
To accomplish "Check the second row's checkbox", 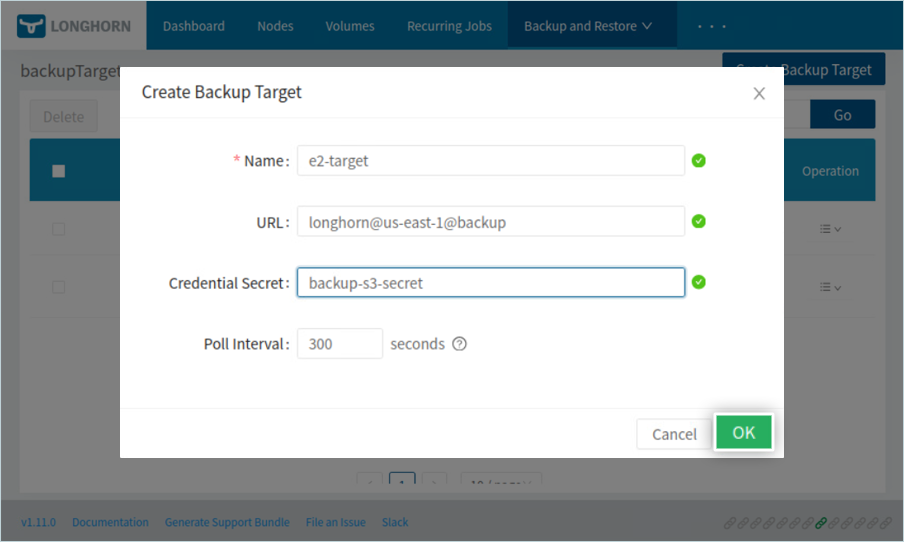I will [x=58, y=287].
